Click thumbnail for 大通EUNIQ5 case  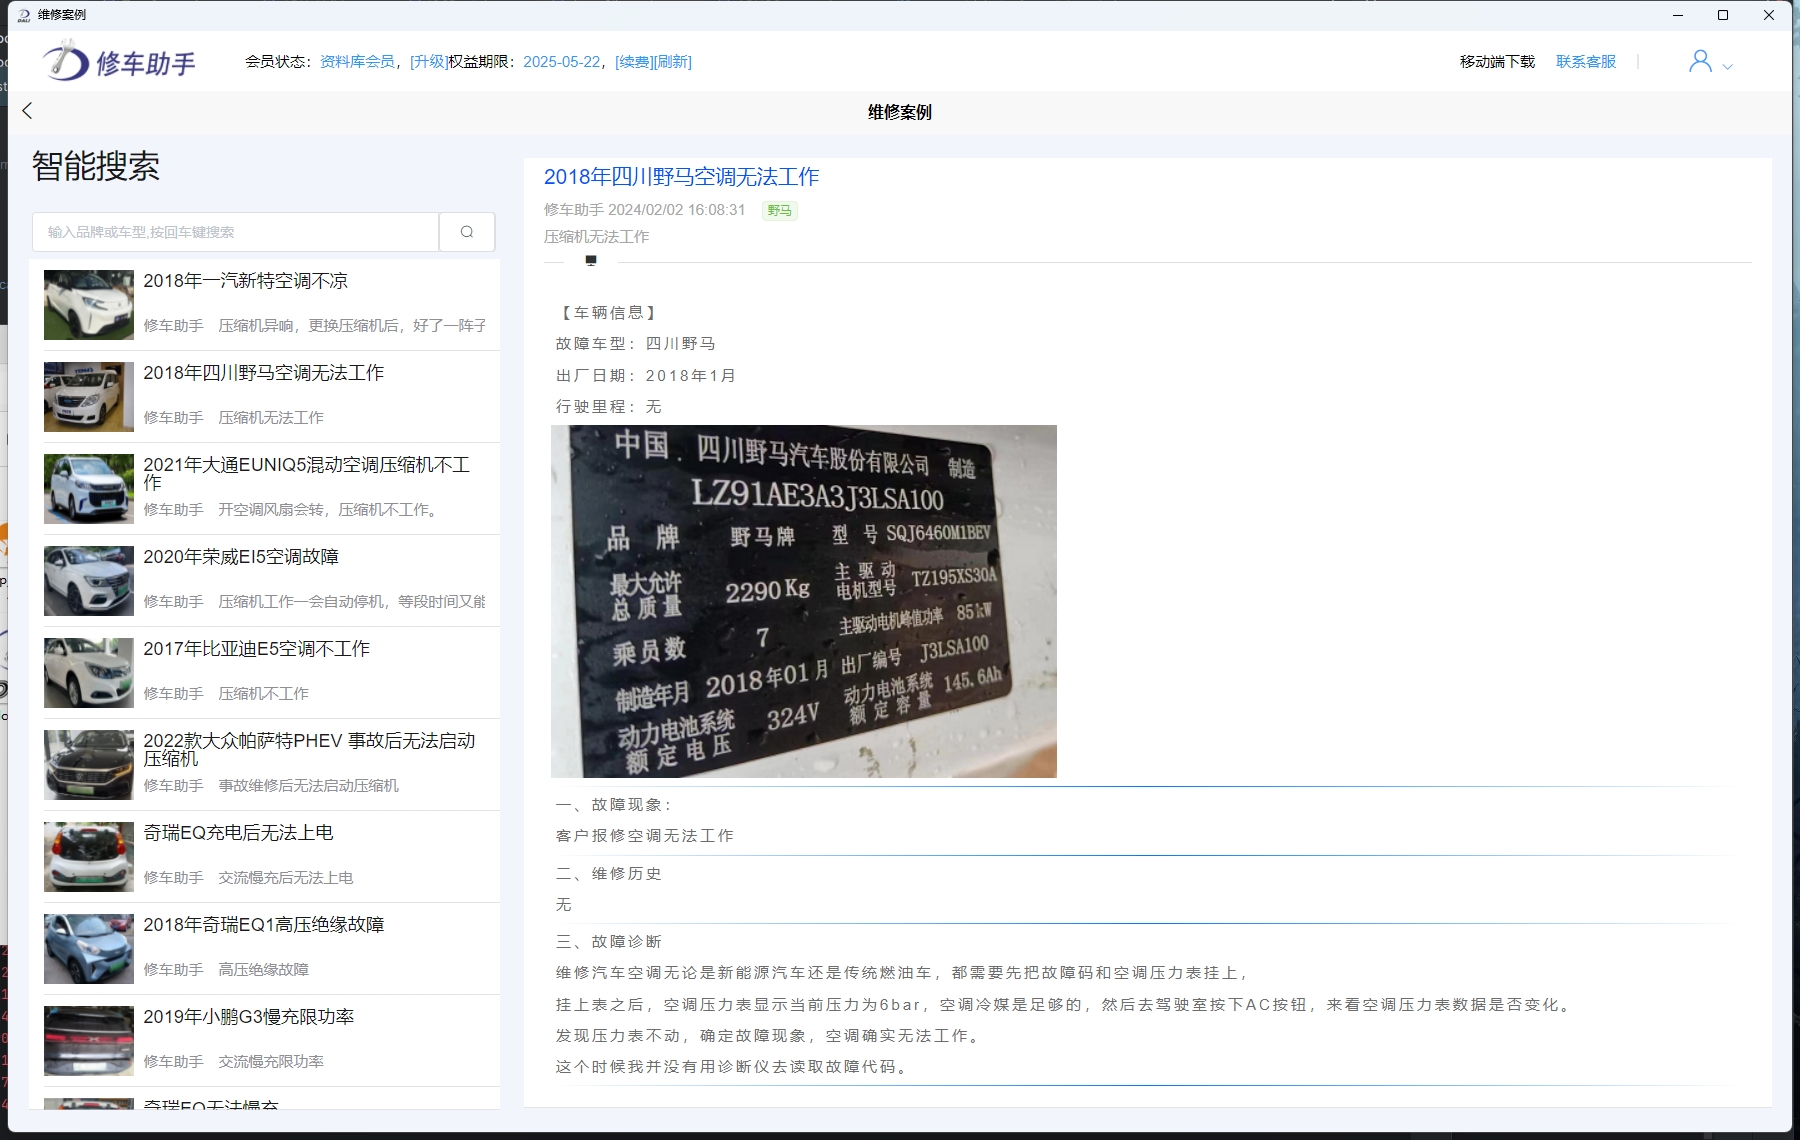tap(89, 489)
